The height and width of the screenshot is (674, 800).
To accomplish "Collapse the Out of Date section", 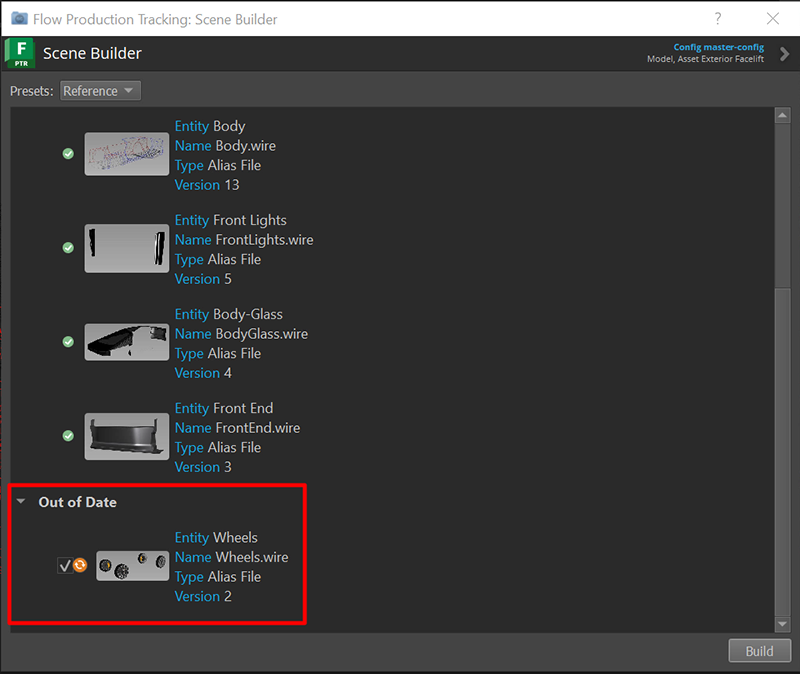I will pyautogui.click(x=21, y=502).
